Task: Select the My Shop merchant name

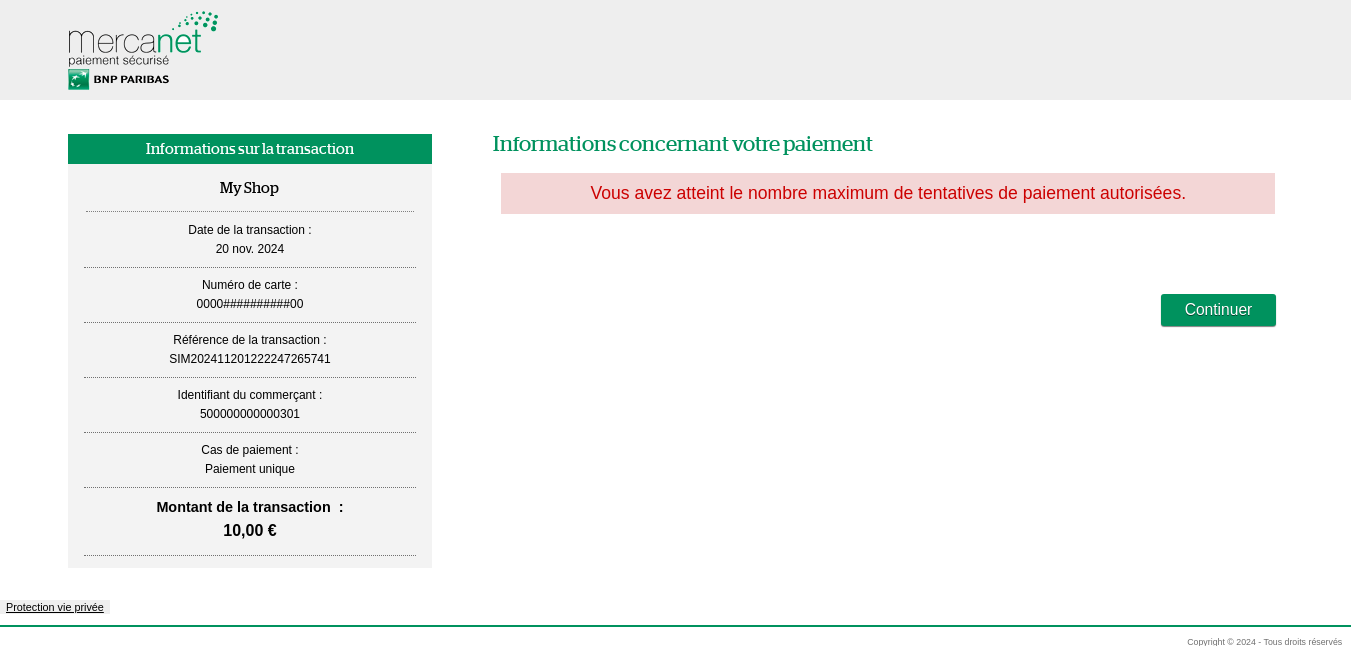Action: pyautogui.click(x=249, y=188)
